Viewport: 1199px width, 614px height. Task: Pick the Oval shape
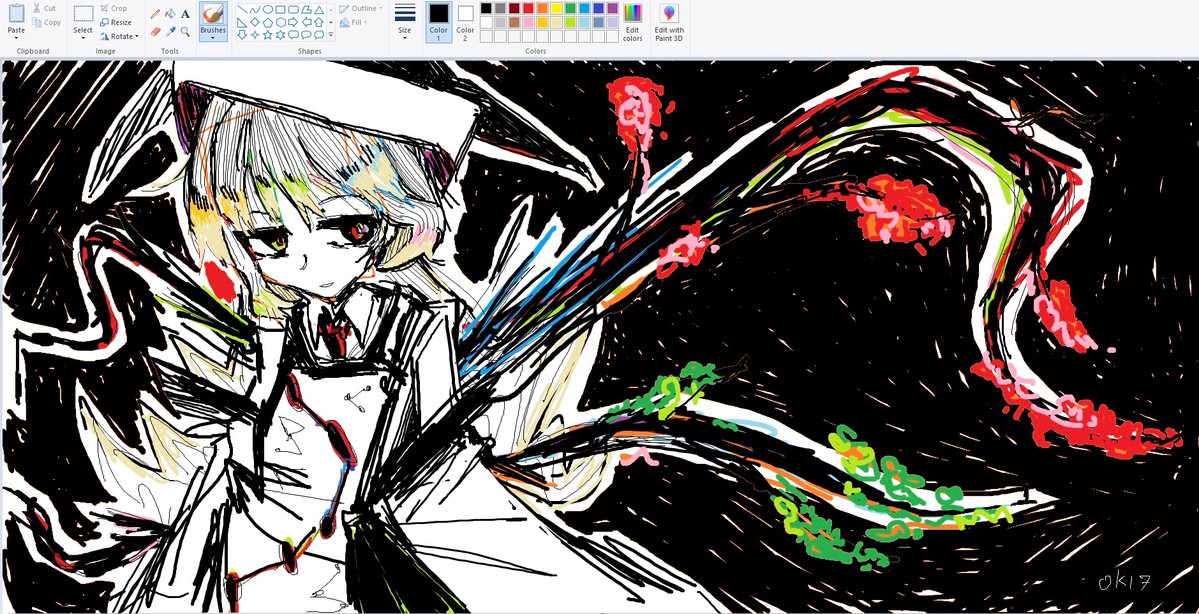click(268, 10)
